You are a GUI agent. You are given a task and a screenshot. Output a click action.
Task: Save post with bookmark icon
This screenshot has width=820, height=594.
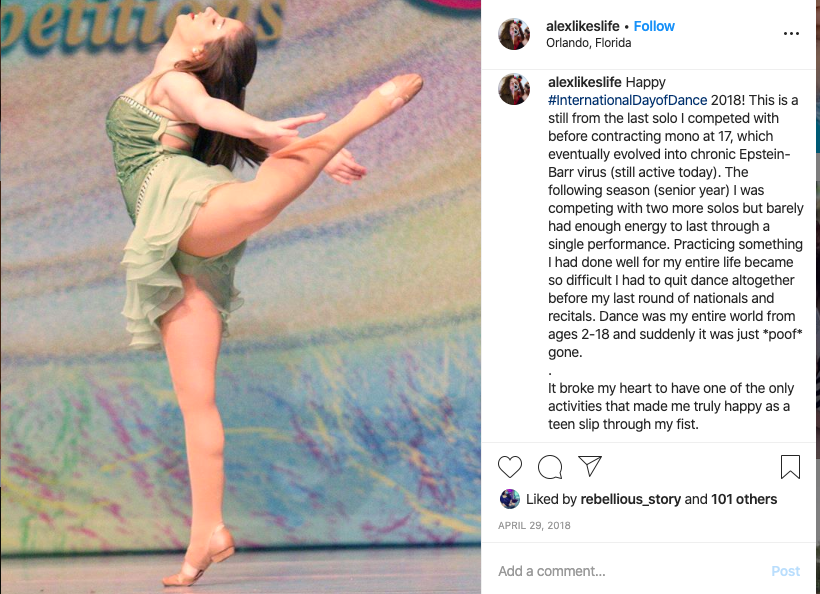(790, 466)
